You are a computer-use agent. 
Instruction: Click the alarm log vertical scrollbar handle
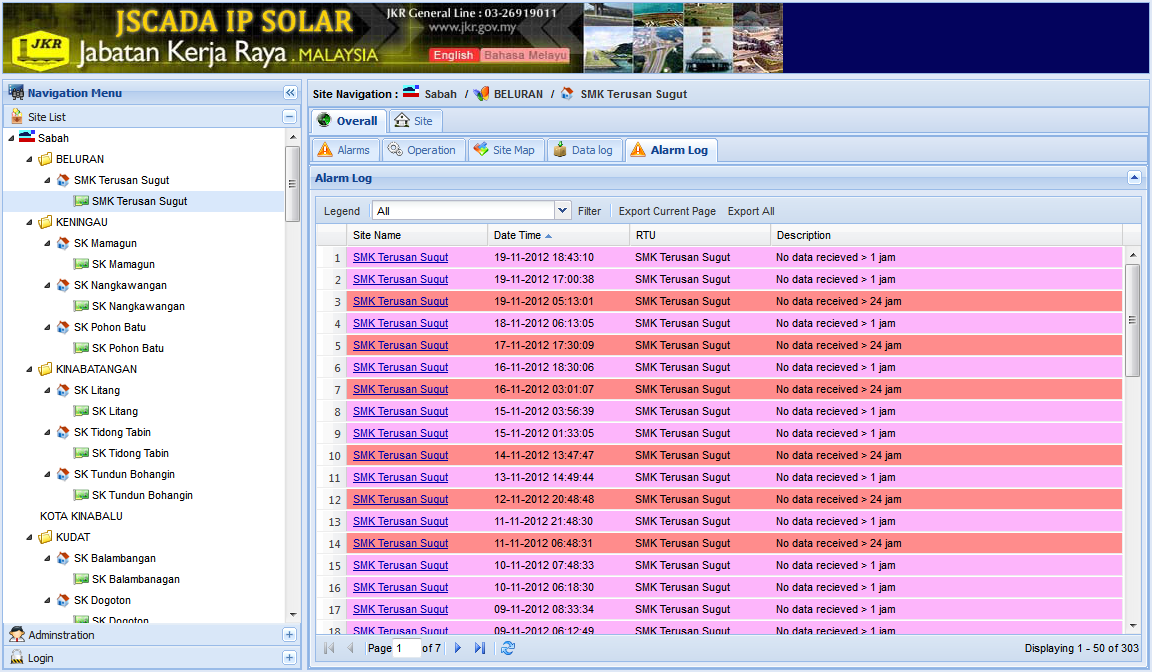point(1133,320)
